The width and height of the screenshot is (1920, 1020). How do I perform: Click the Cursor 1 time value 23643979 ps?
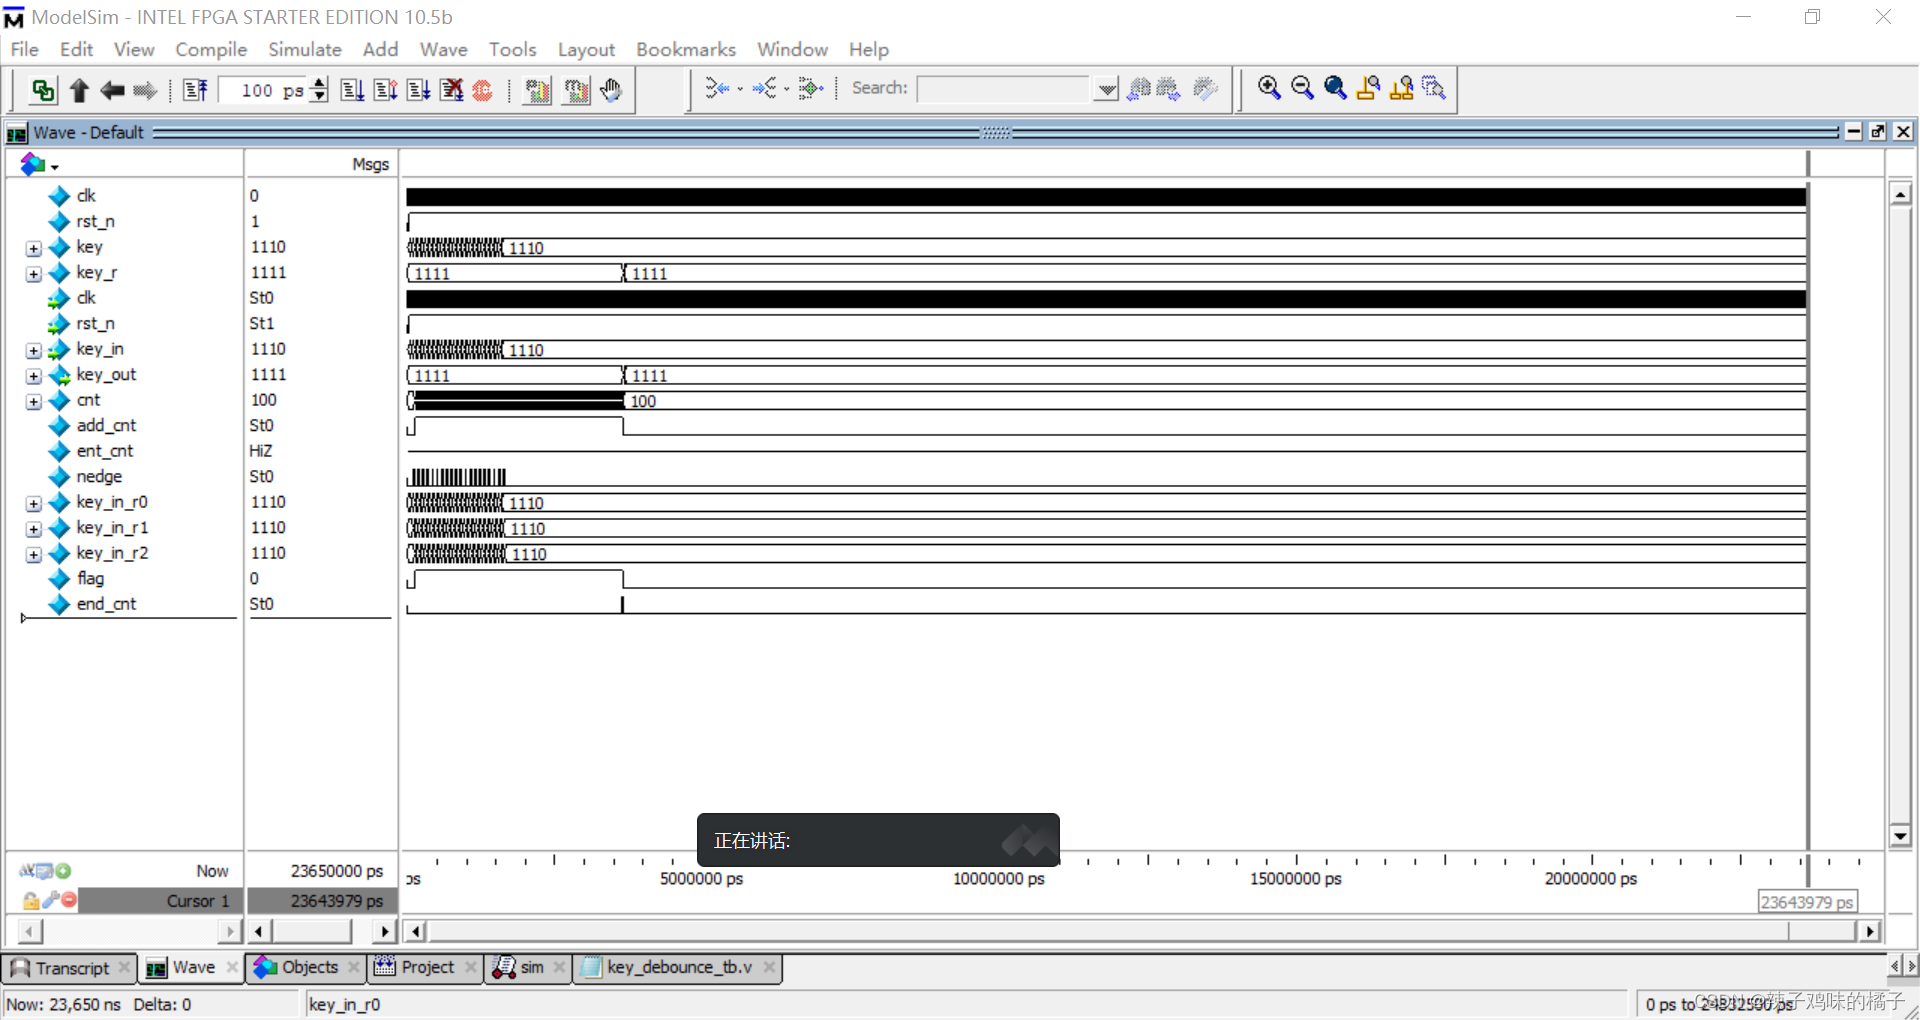tap(336, 901)
